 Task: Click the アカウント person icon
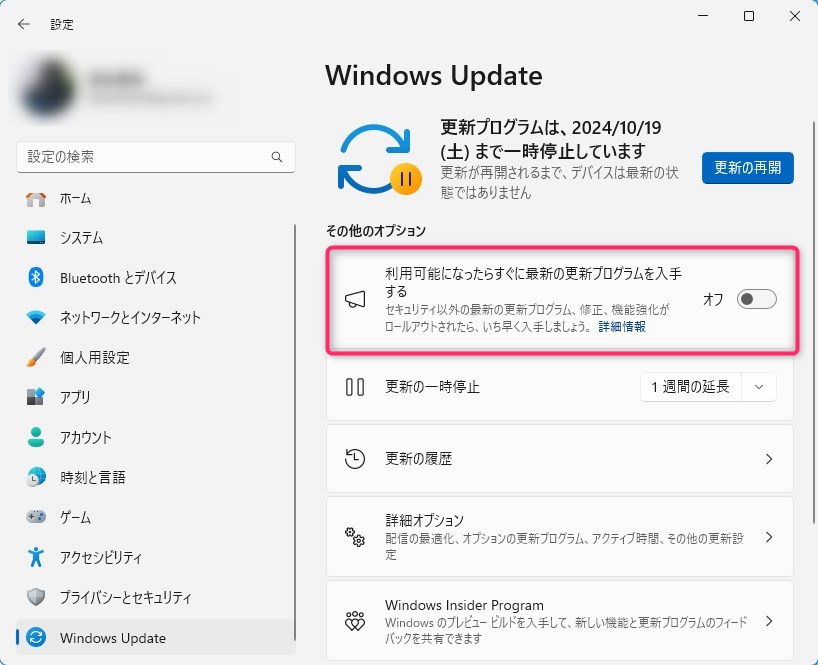[x=36, y=438]
